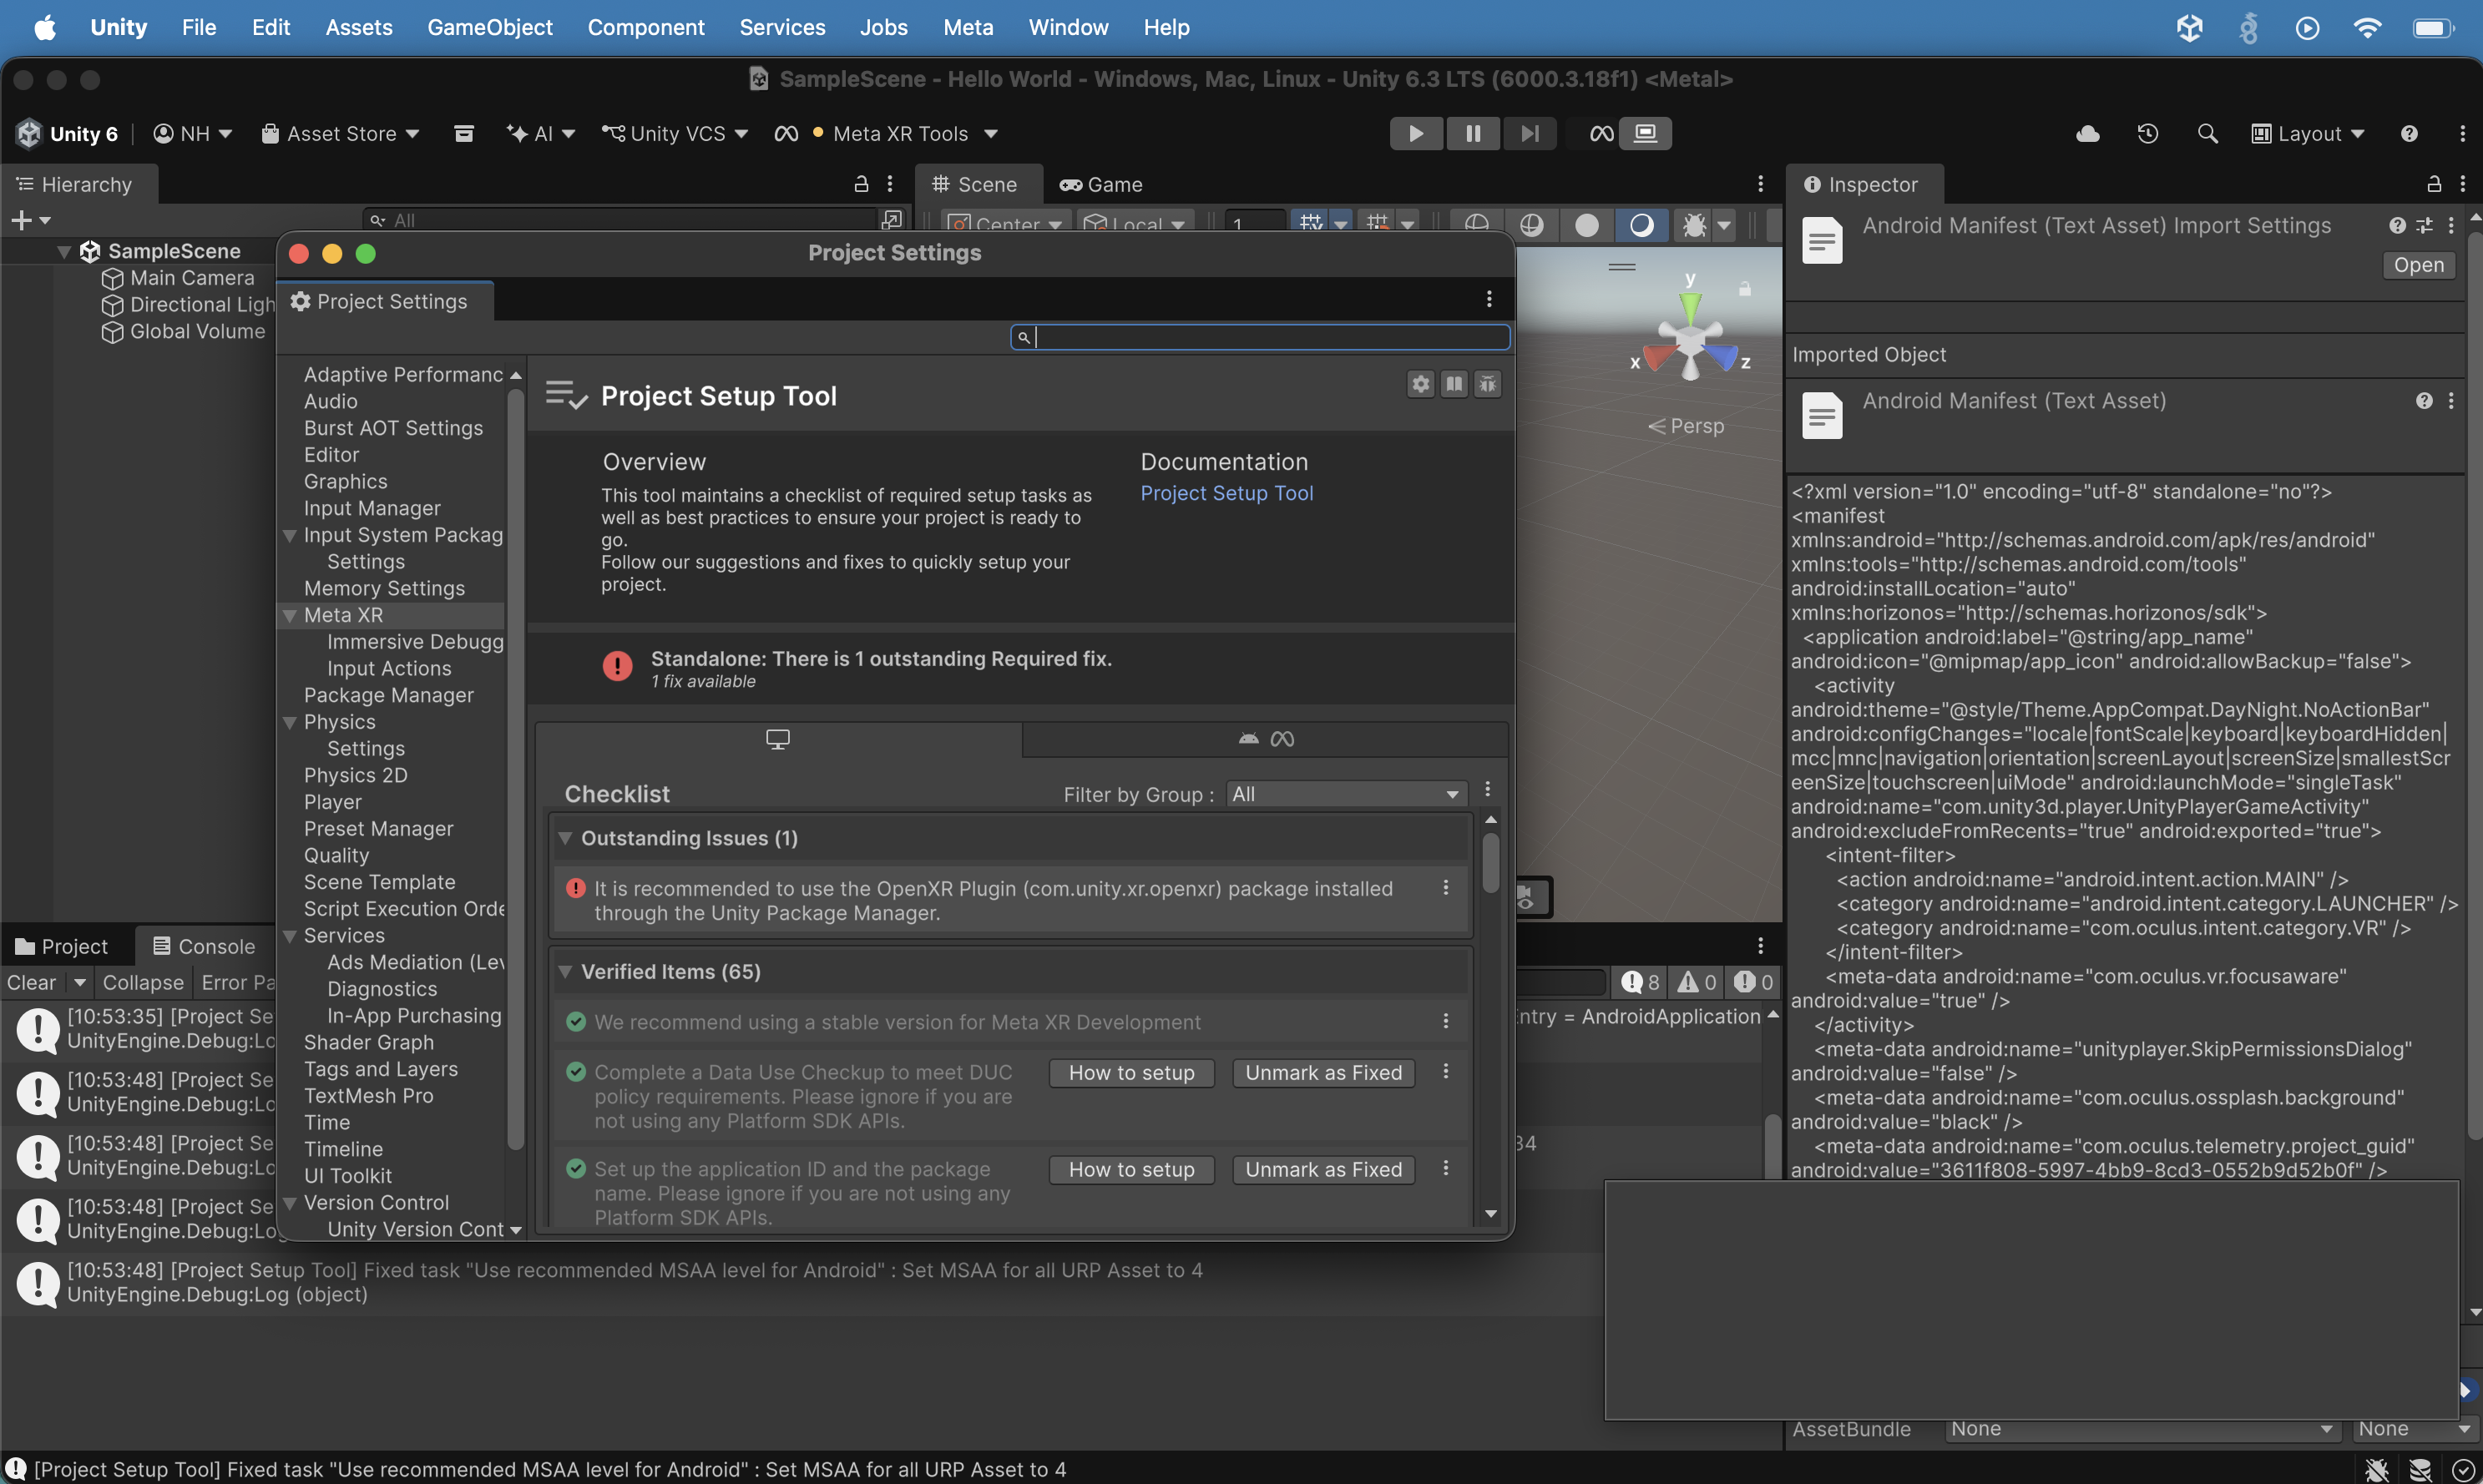The image size is (2483, 1484).
Task: Open the Layout dropdown
Action: tap(2308, 133)
